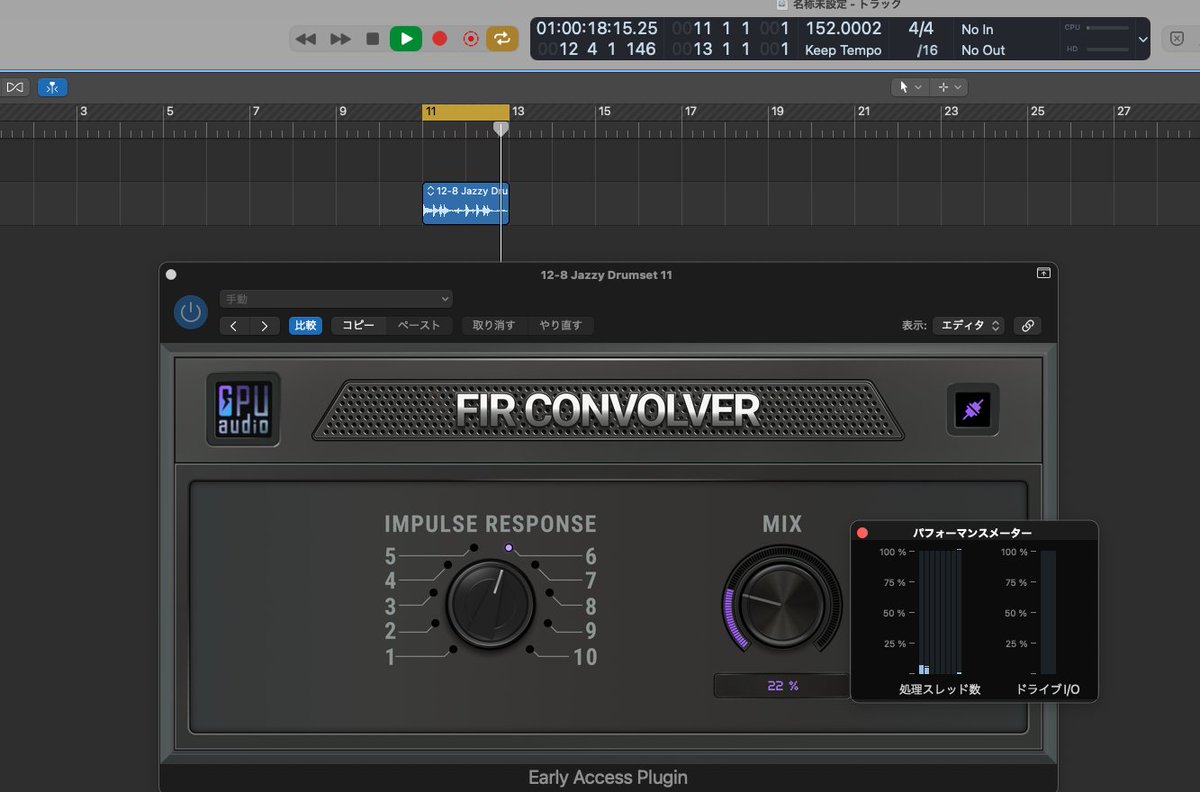Click the GPU Audio logo
The image size is (1200, 792).
click(x=243, y=409)
